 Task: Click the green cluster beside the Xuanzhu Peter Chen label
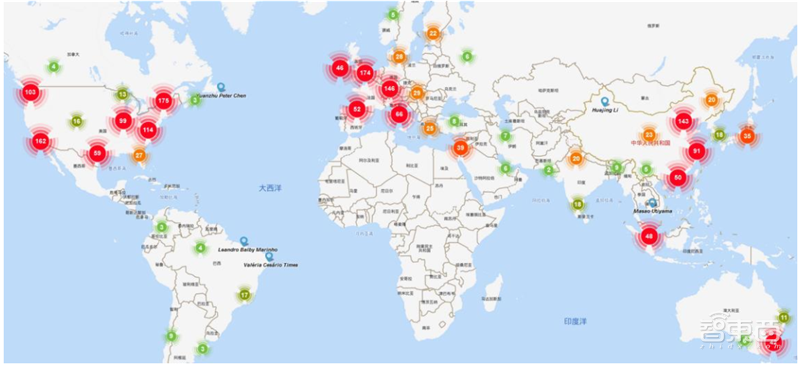(195, 100)
